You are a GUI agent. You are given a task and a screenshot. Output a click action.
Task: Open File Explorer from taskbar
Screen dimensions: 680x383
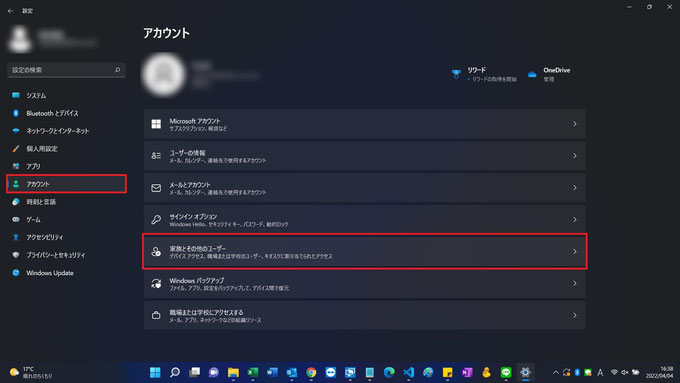(233, 372)
